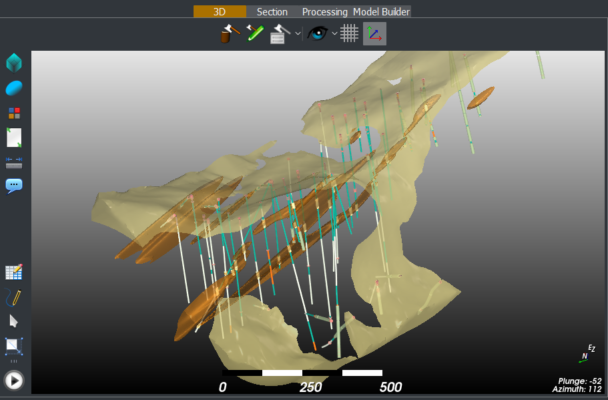Click the scale bar label 500

tap(390, 387)
